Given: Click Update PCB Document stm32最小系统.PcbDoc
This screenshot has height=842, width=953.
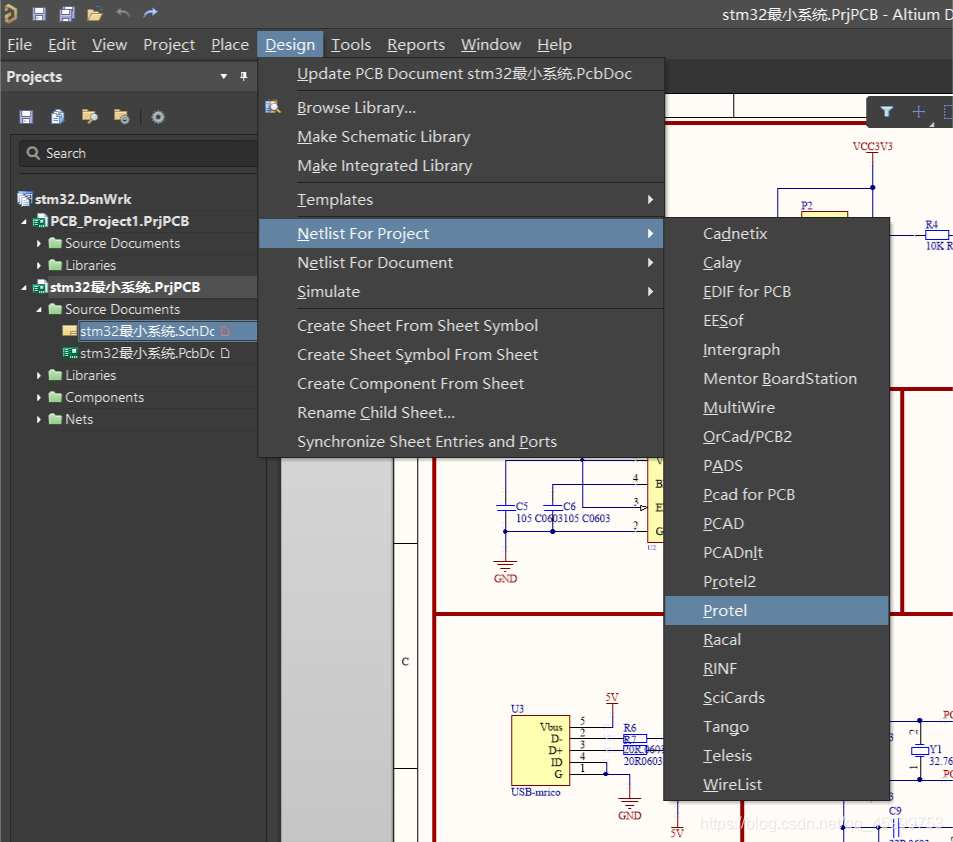Looking at the screenshot, I should (x=464, y=74).
